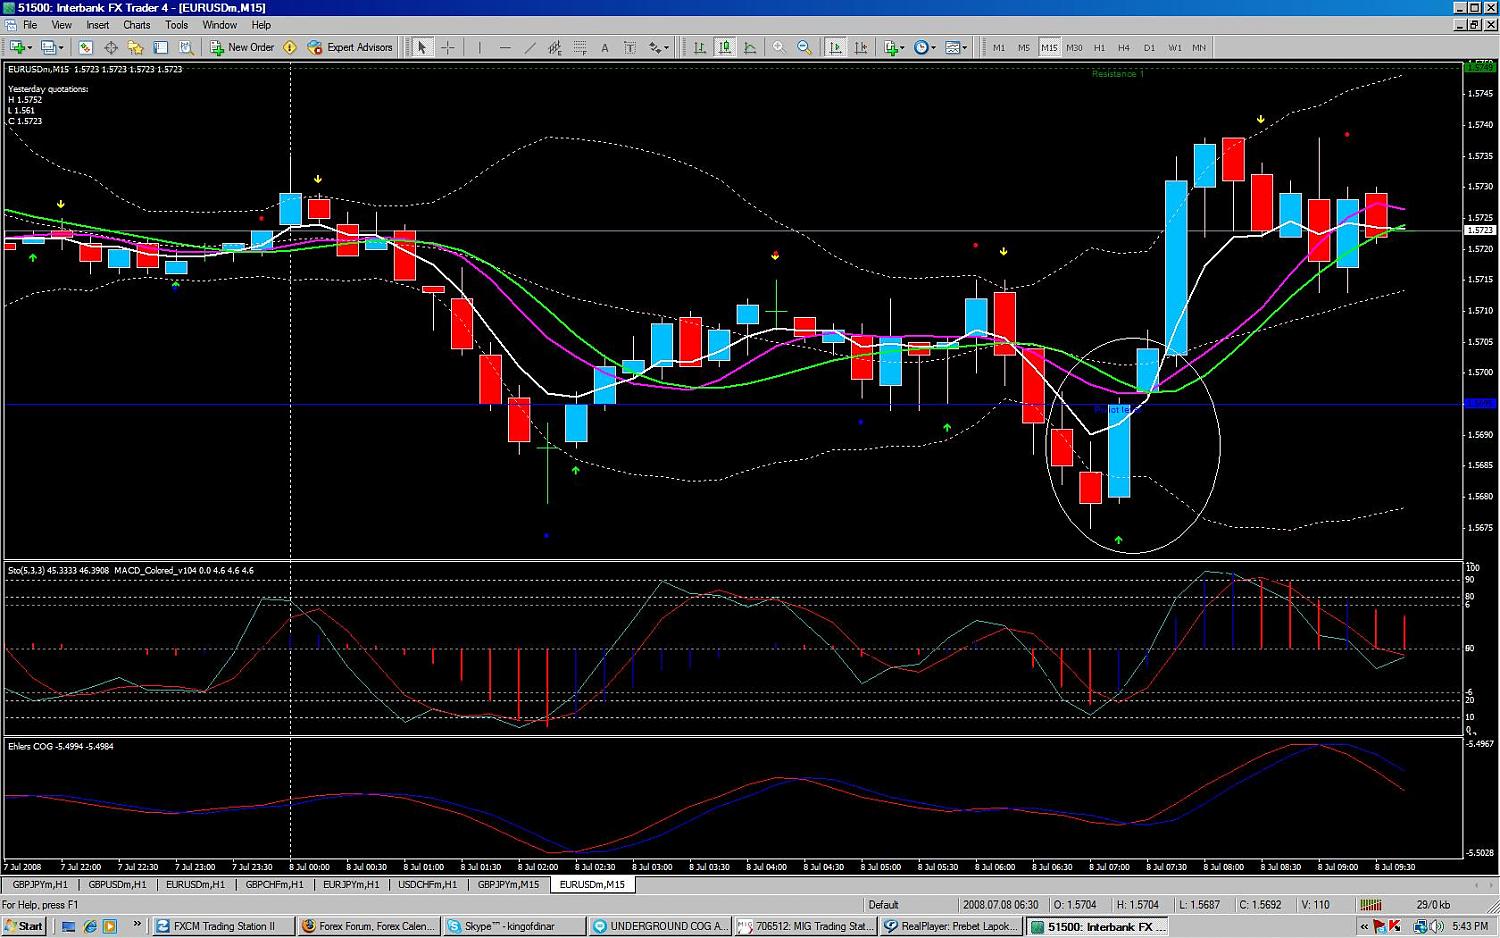Screen dimensions: 1500x938
Task: Open the Tools menu
Action: click(x=177, y=25)
